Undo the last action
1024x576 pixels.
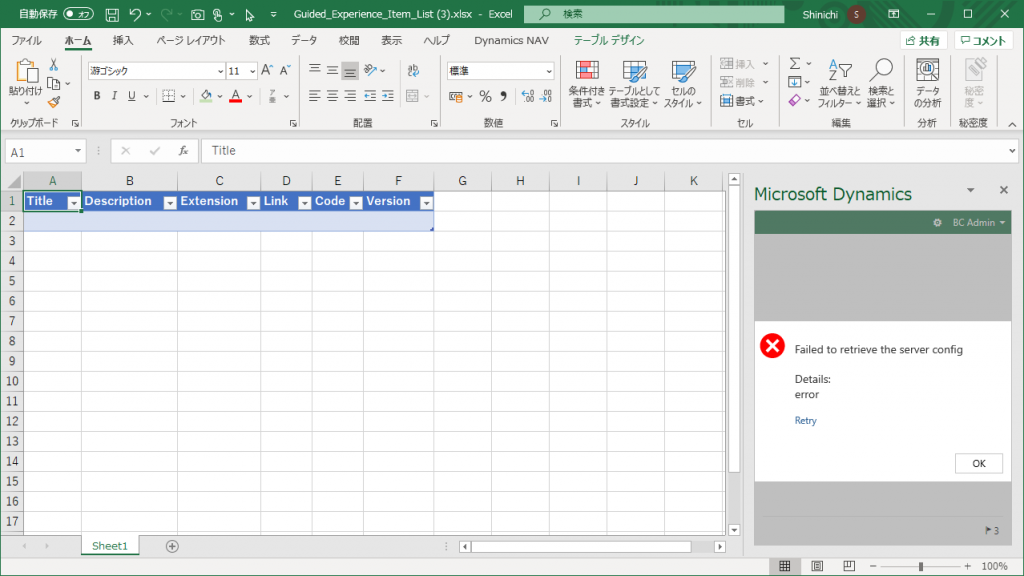135,14
